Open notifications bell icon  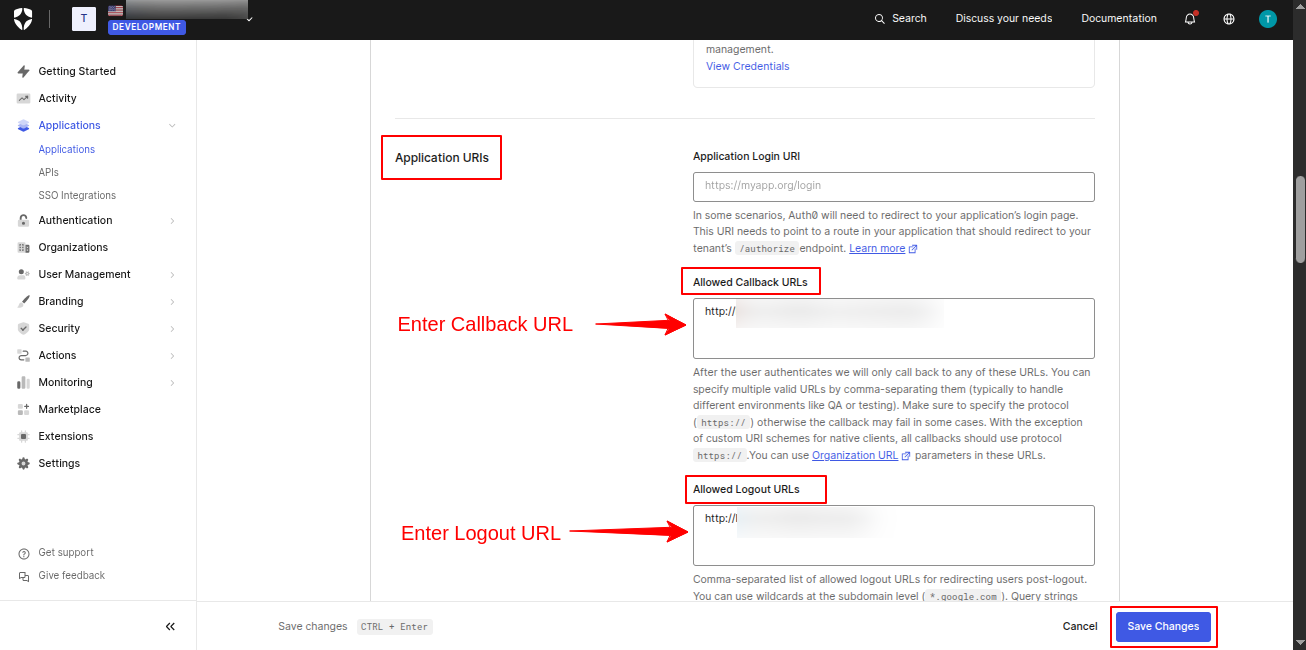(1190, 18)
